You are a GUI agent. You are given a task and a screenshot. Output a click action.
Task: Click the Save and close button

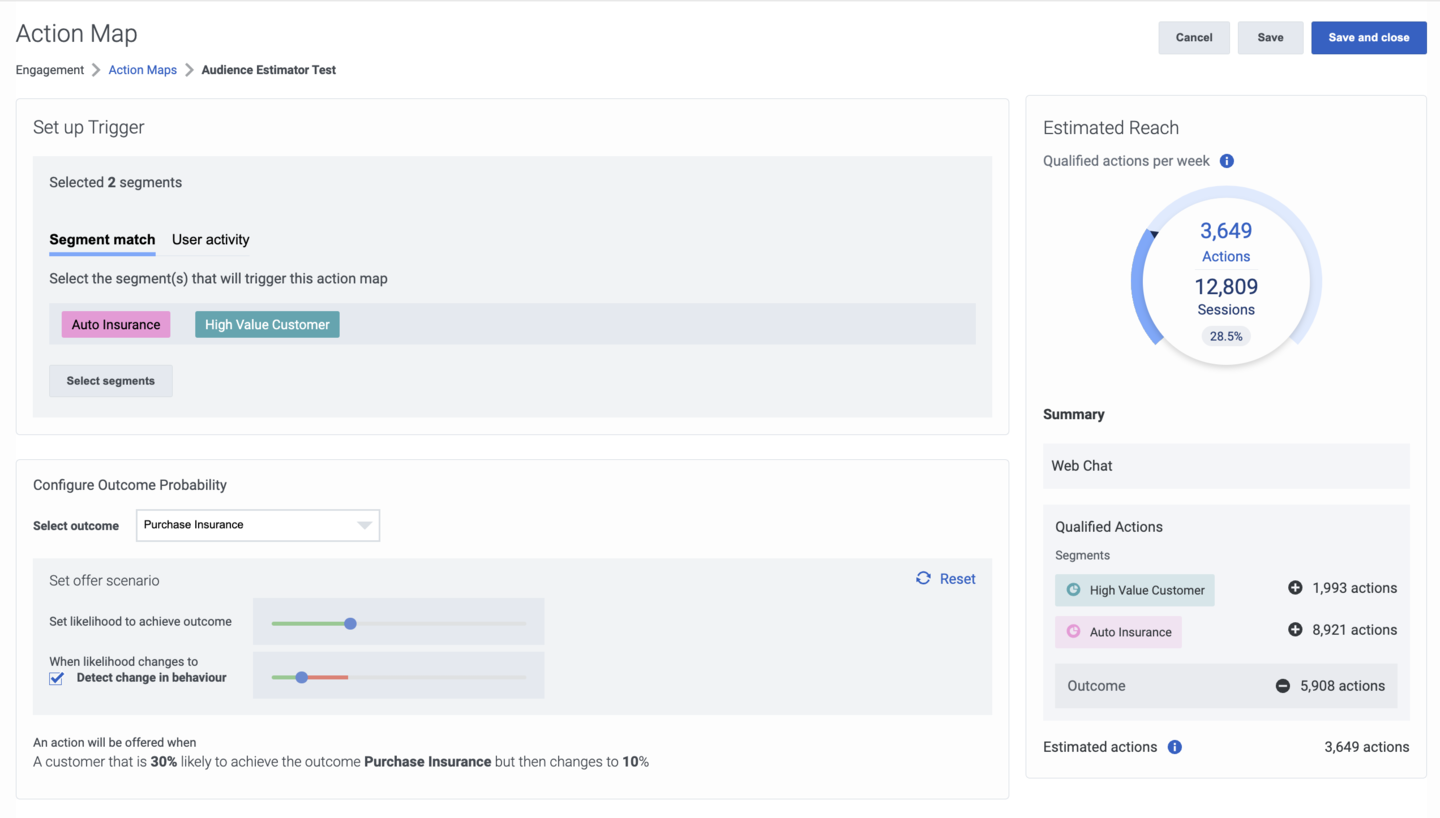pos(1369,37)
